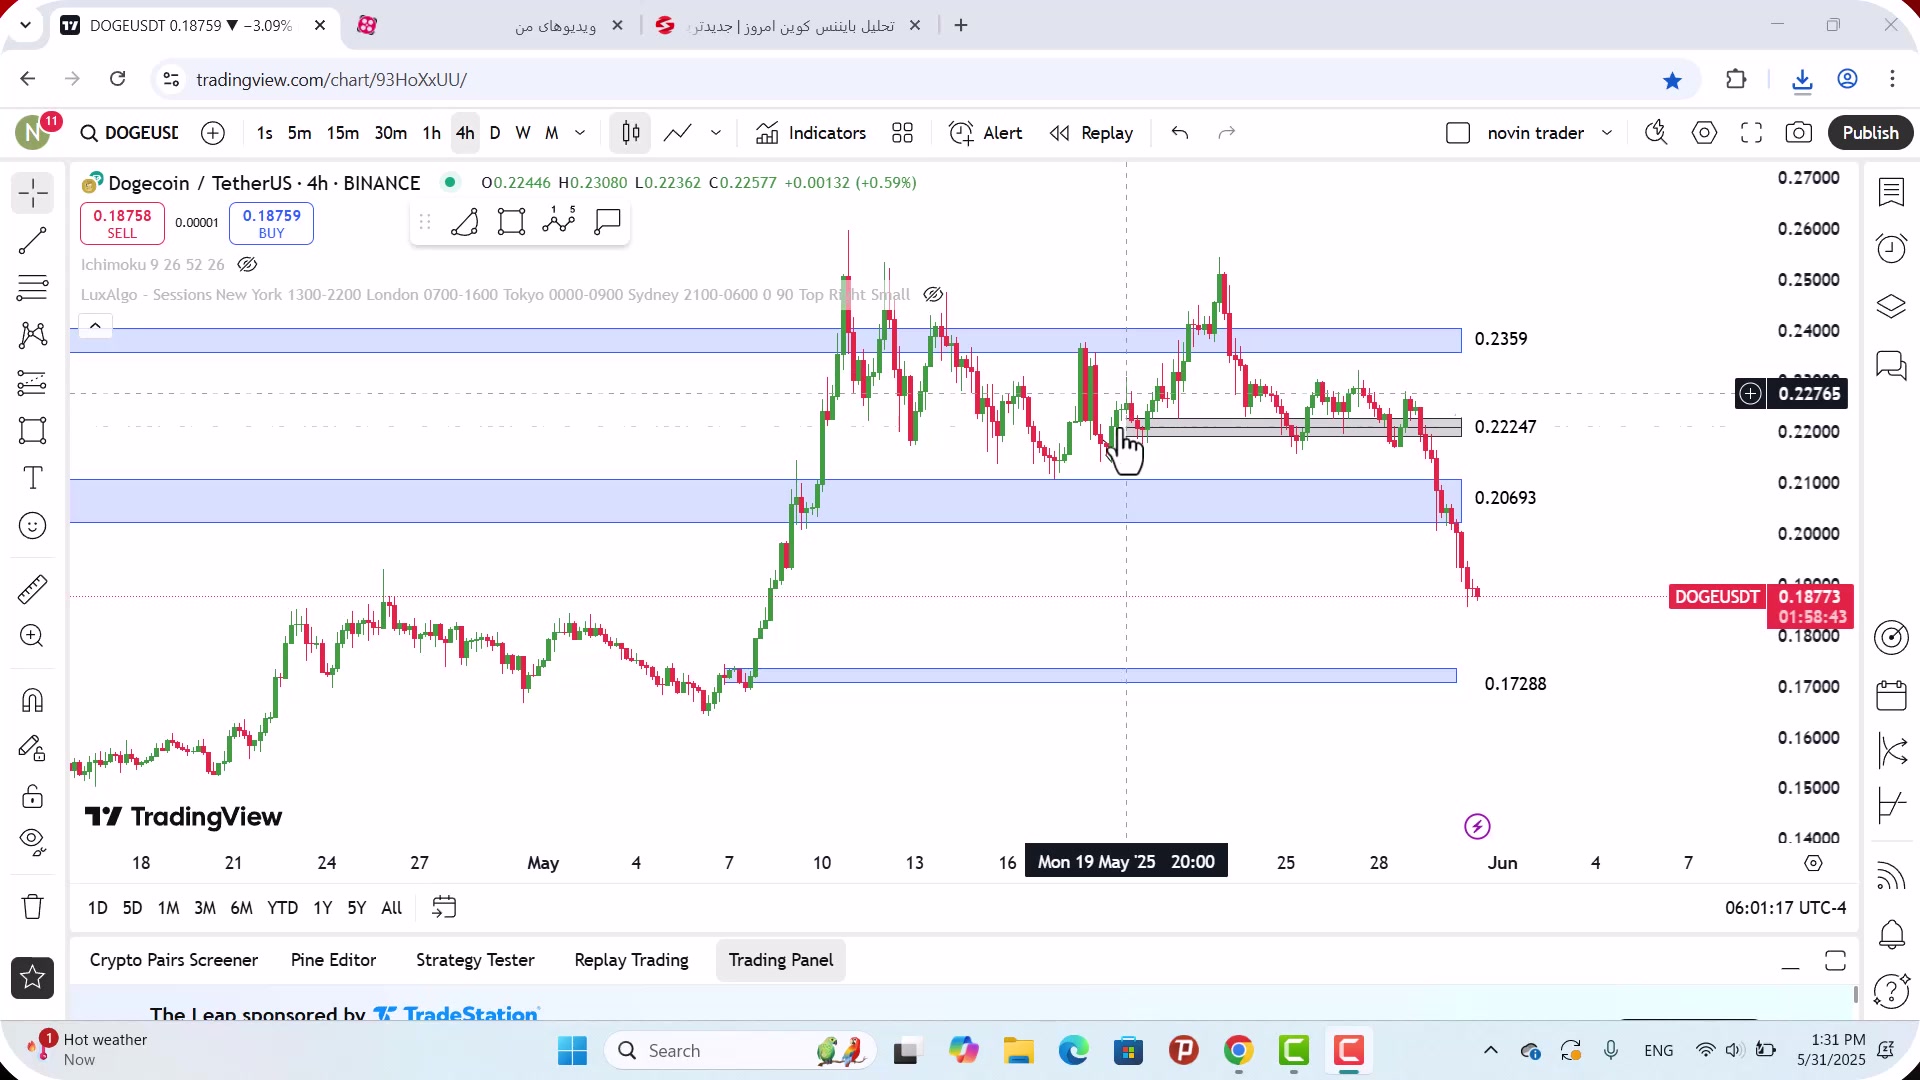1920x1080 pixels.
Task: Create an Alert
Action: [985, 133]
